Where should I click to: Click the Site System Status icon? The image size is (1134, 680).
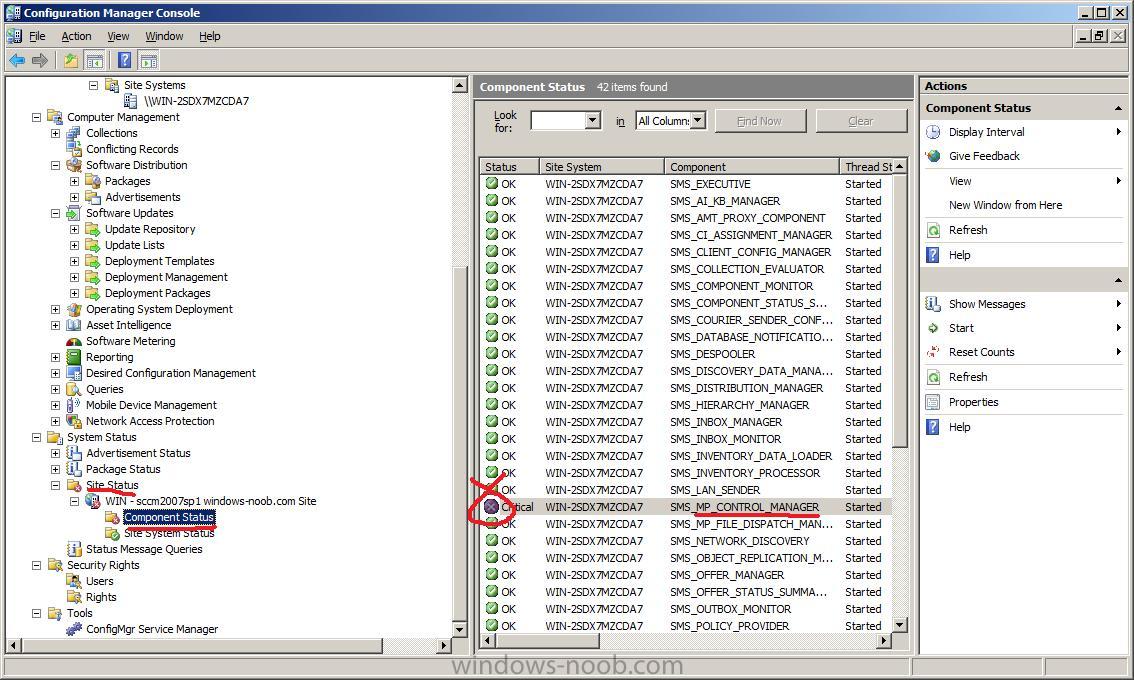[111, 533]
